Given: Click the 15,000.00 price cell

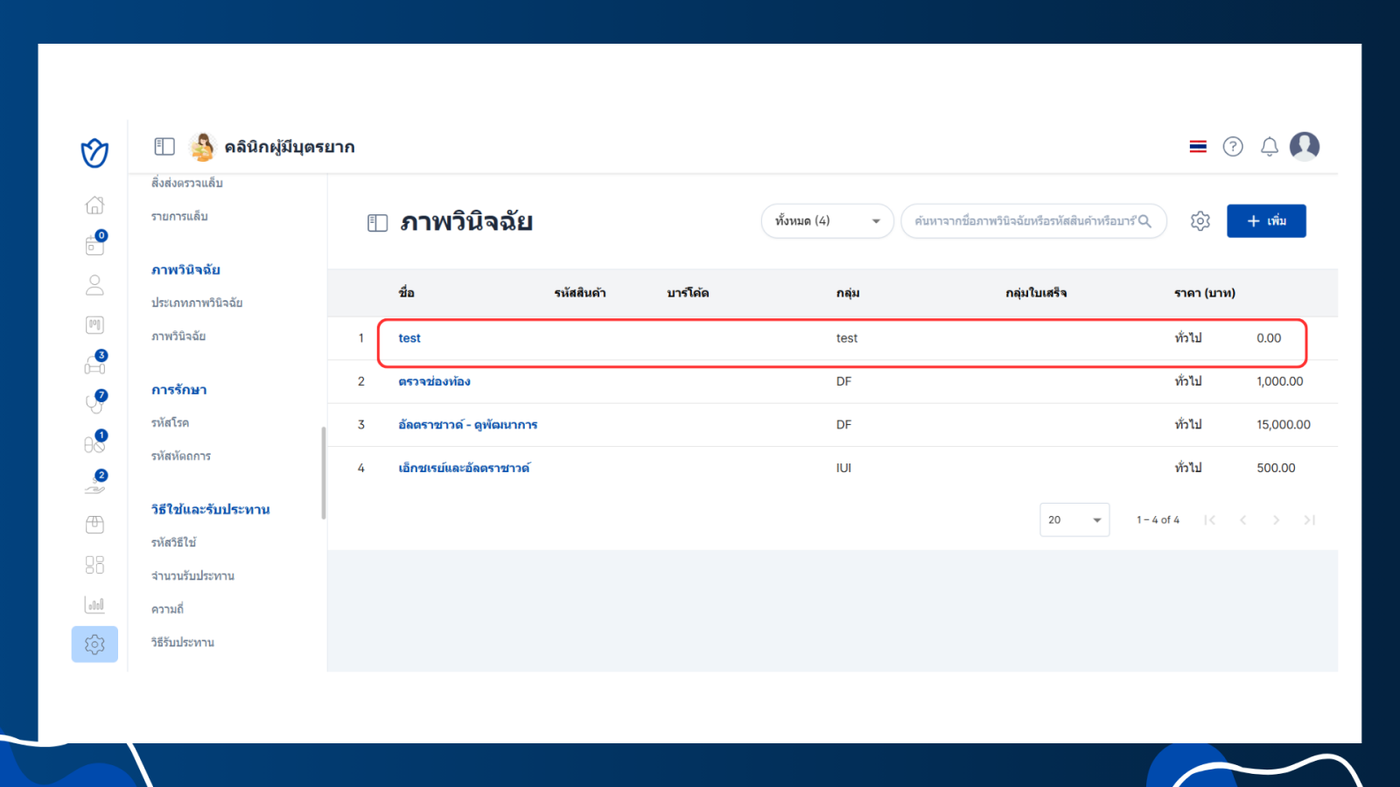Looking at the screenshot, I should 1283,424.
